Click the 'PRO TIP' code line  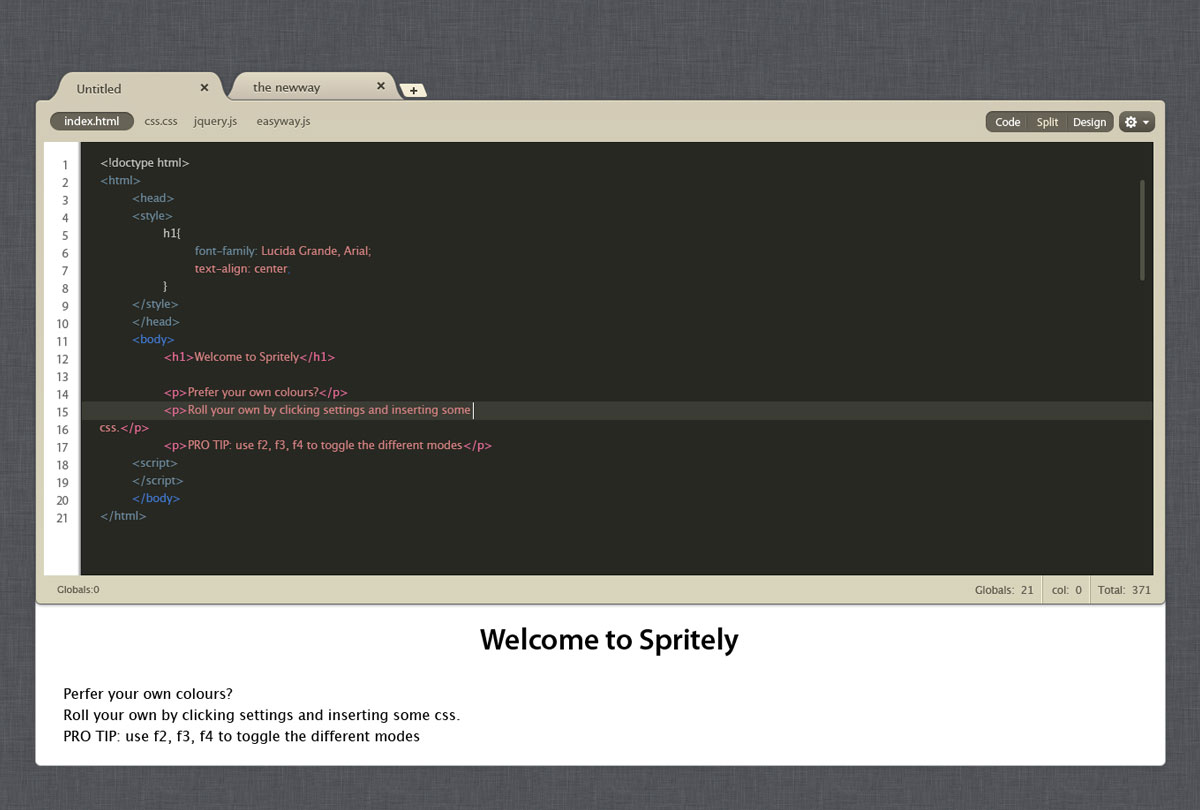328,445
